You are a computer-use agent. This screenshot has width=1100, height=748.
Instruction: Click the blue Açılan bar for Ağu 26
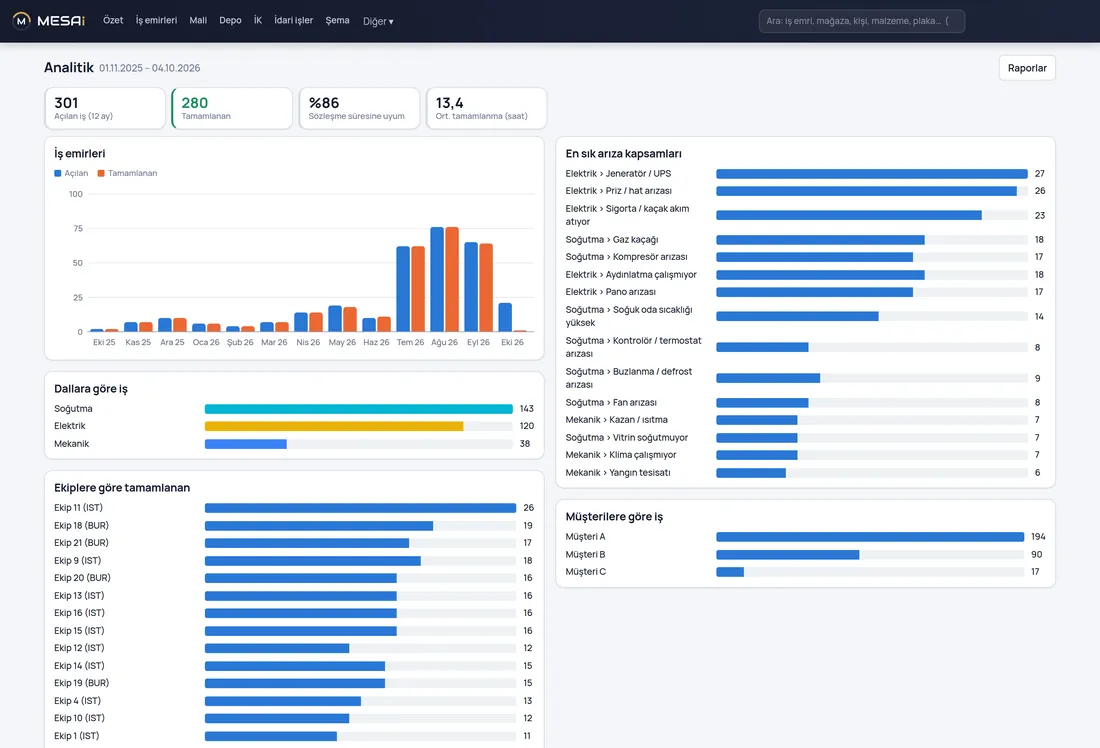(x=437, y=279)
